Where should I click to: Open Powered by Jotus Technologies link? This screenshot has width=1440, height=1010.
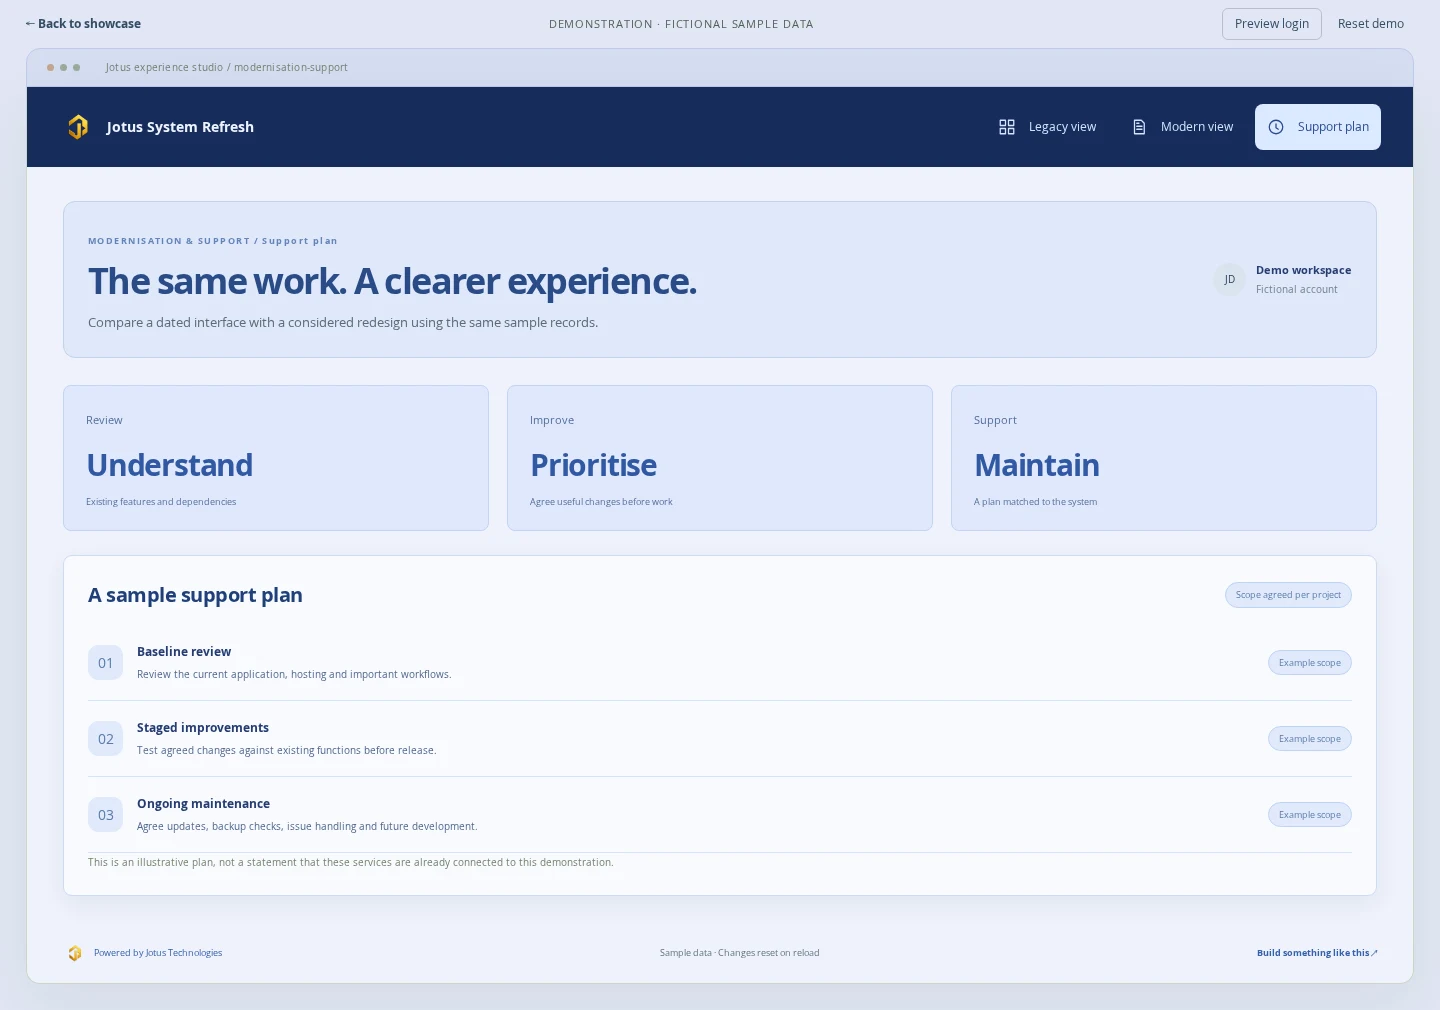[x=158, y=953]
